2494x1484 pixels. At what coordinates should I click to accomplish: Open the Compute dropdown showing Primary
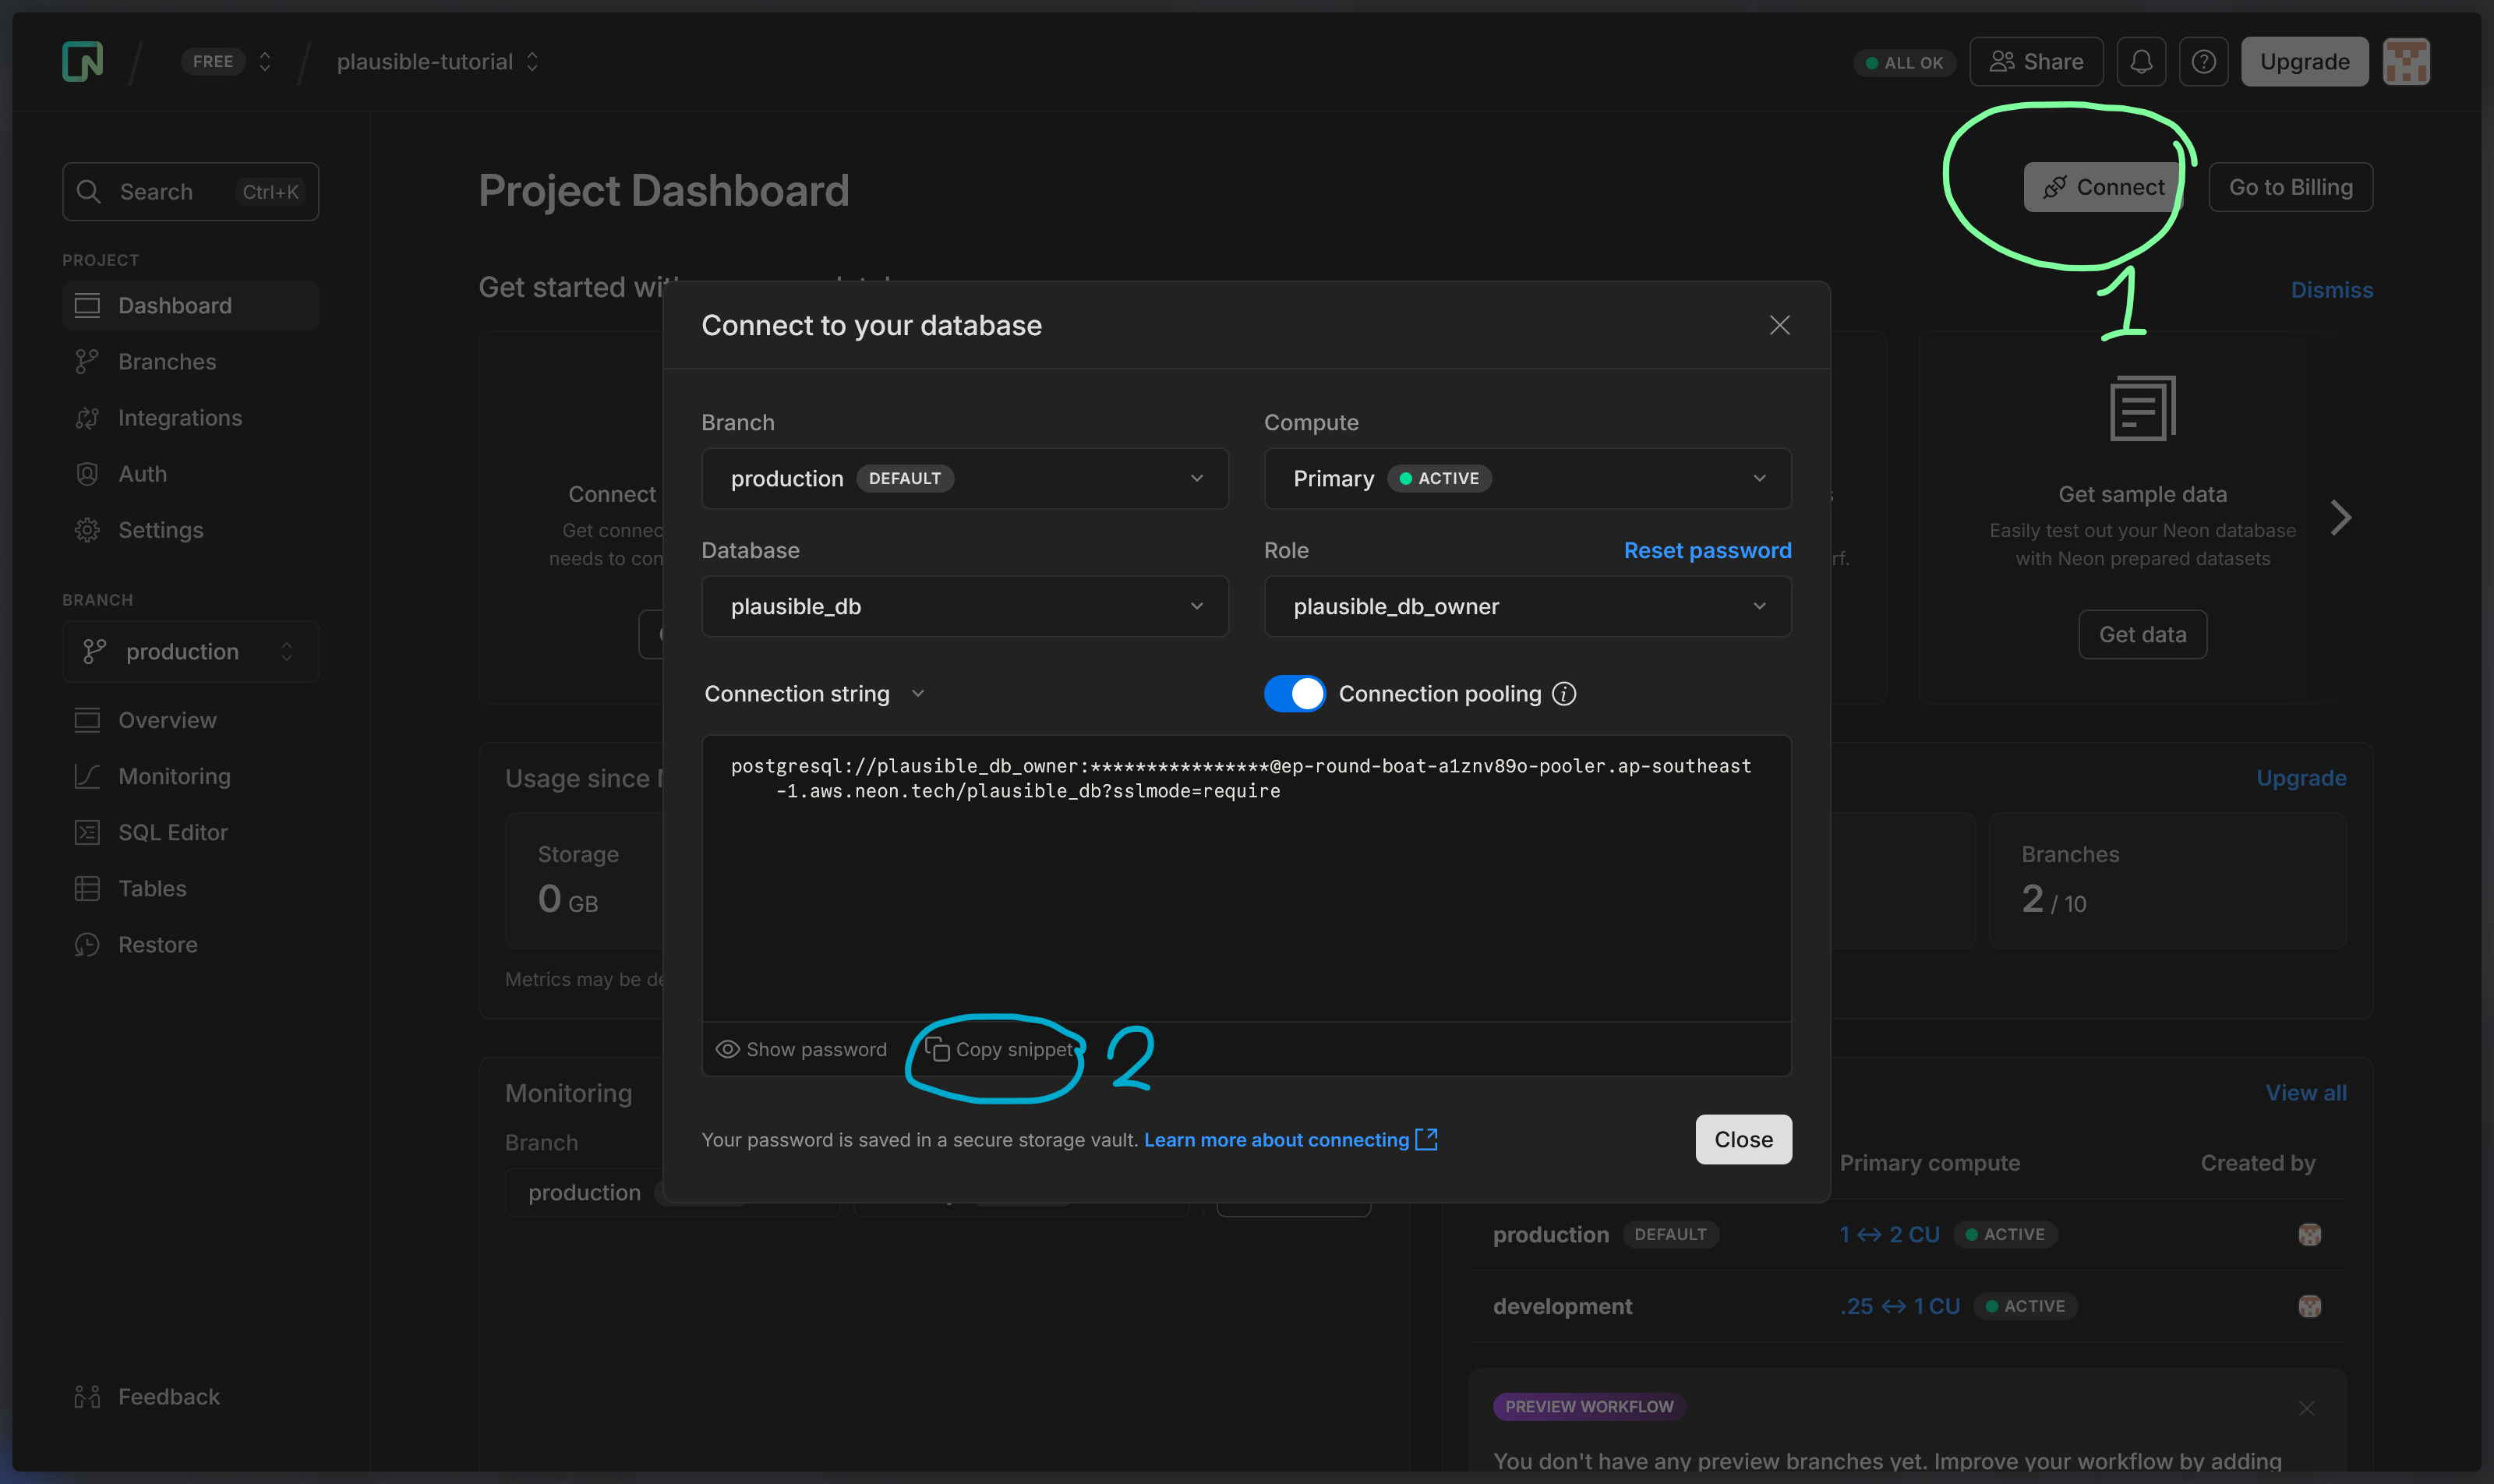point(1527,478)
